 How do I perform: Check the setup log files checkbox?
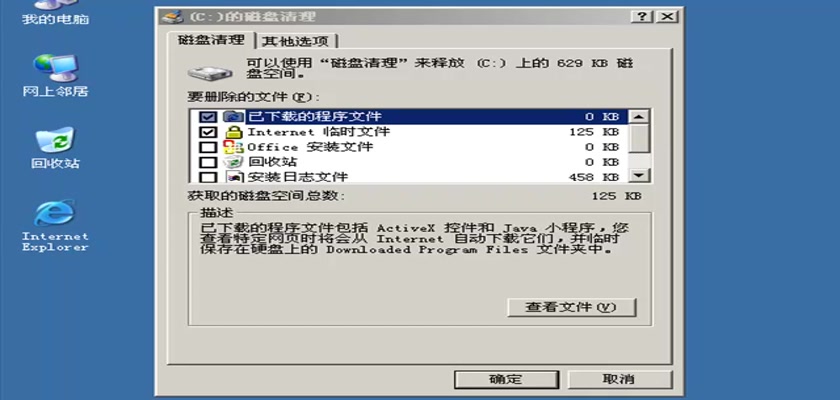pos(208,177)
